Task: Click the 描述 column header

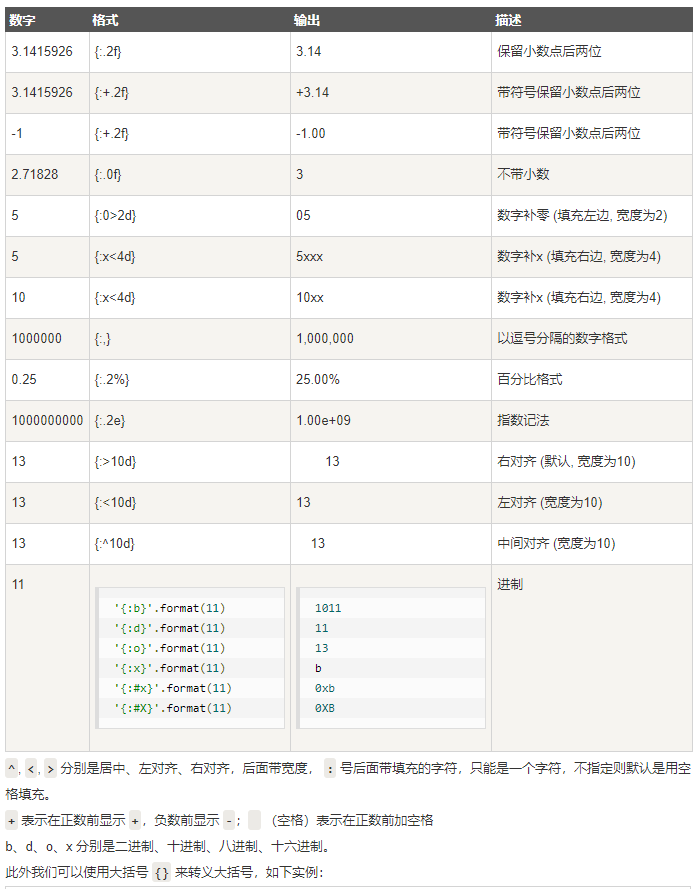Action: click(x=508, y=20)
